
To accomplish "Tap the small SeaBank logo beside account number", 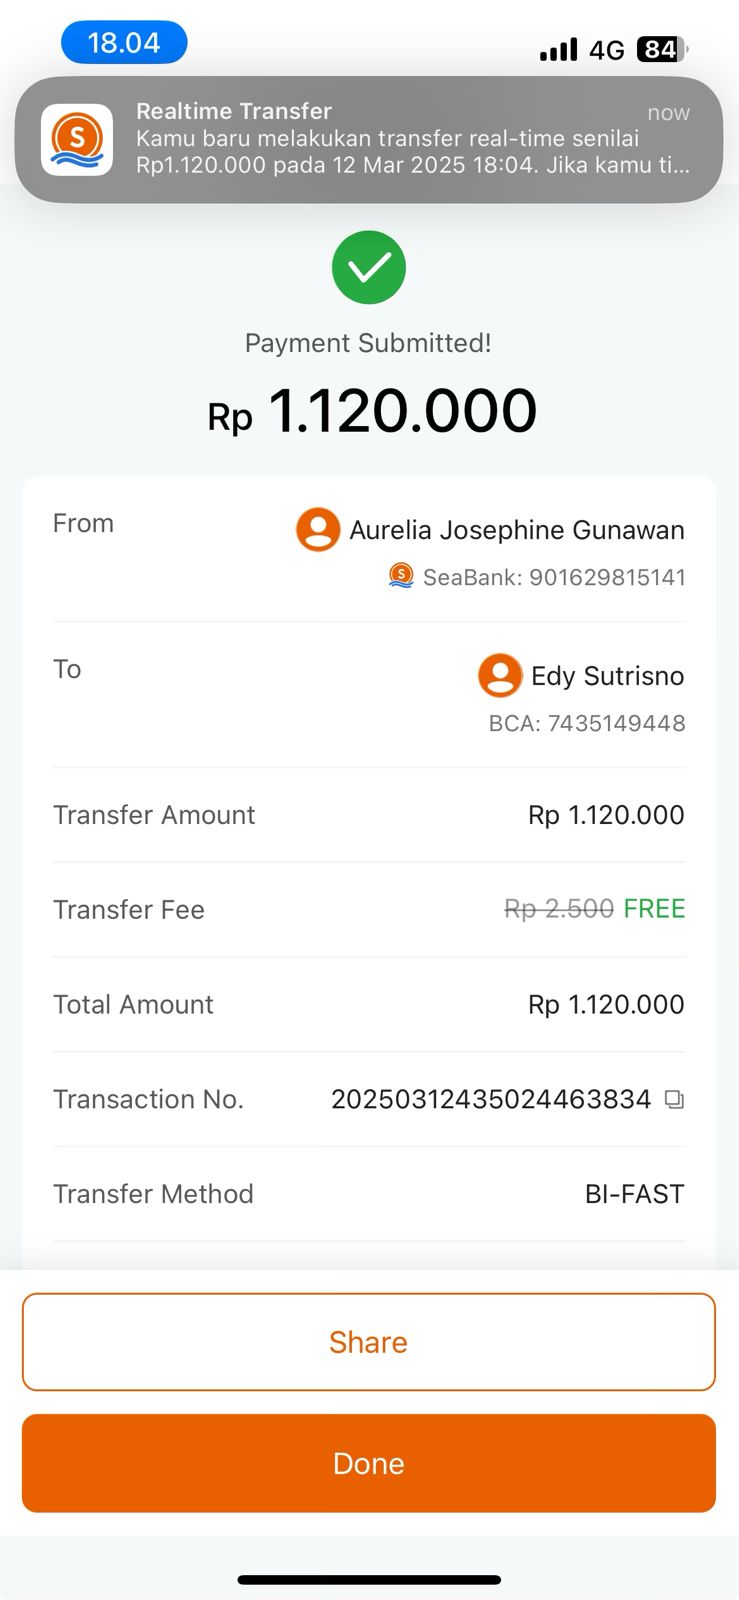I will pyautogui.click(x=401, y=576).
